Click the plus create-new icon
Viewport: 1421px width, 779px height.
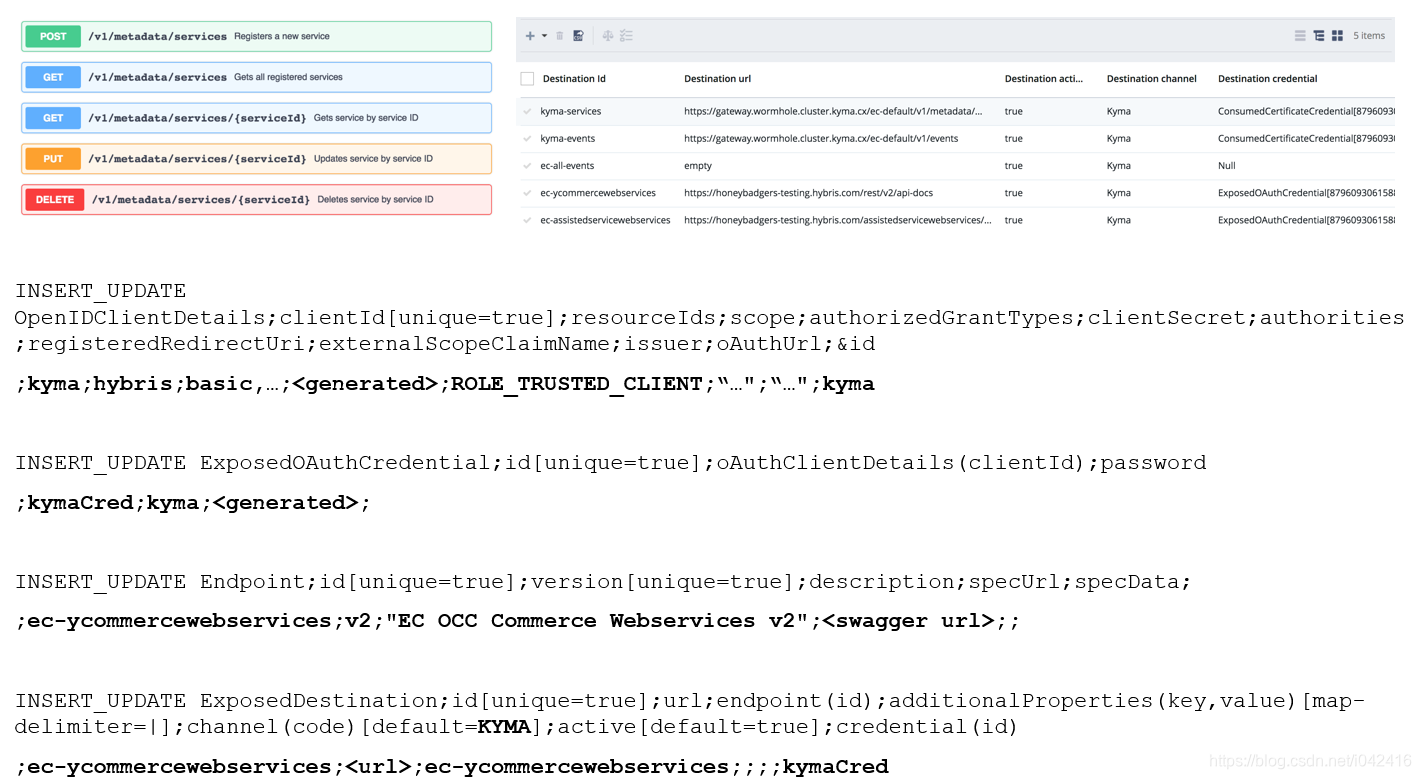point(530,36)
